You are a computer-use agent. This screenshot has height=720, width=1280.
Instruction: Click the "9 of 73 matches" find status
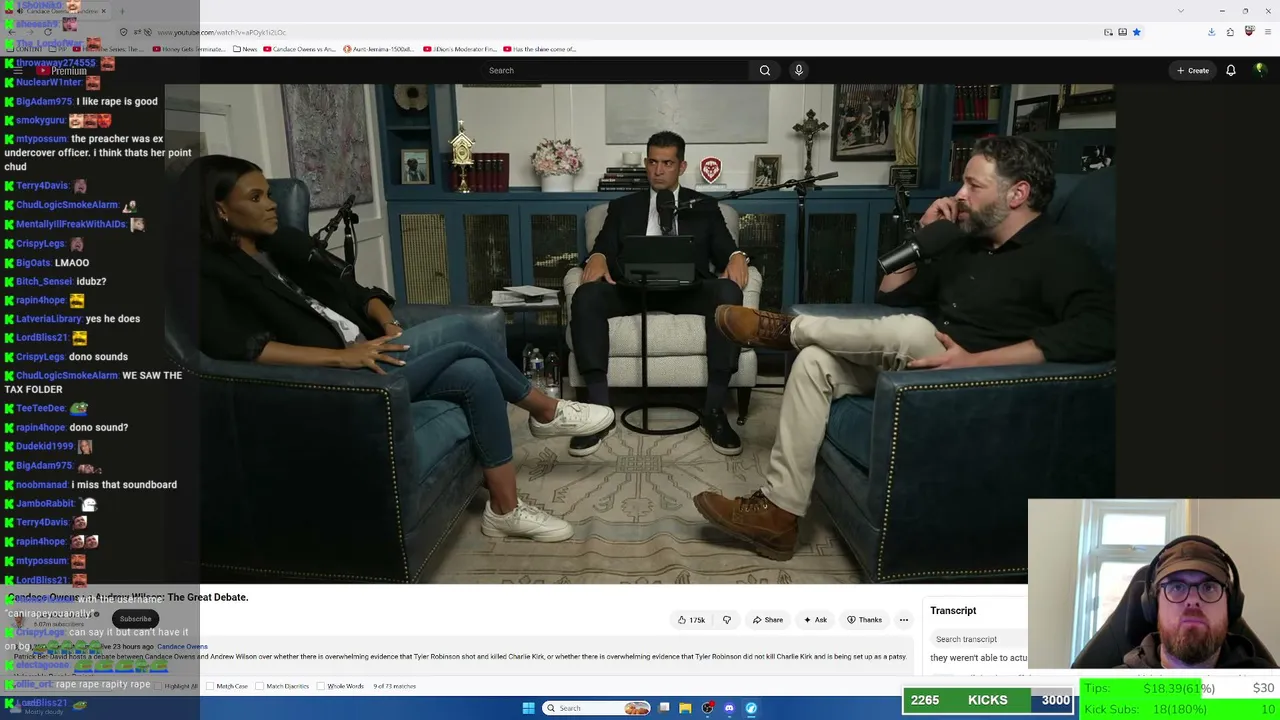point(395,686)
